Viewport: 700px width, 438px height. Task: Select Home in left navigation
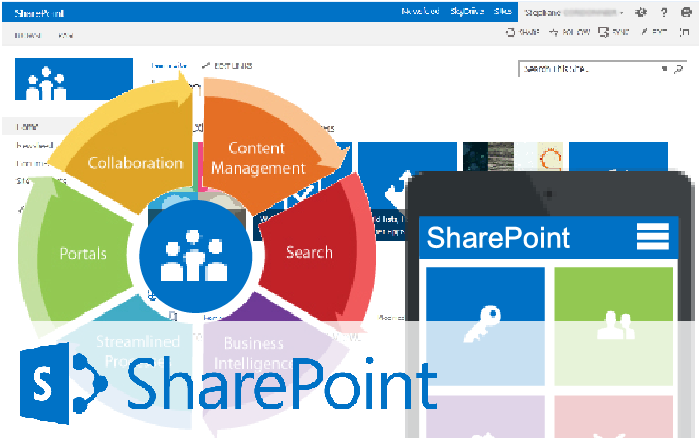point(27,127)
